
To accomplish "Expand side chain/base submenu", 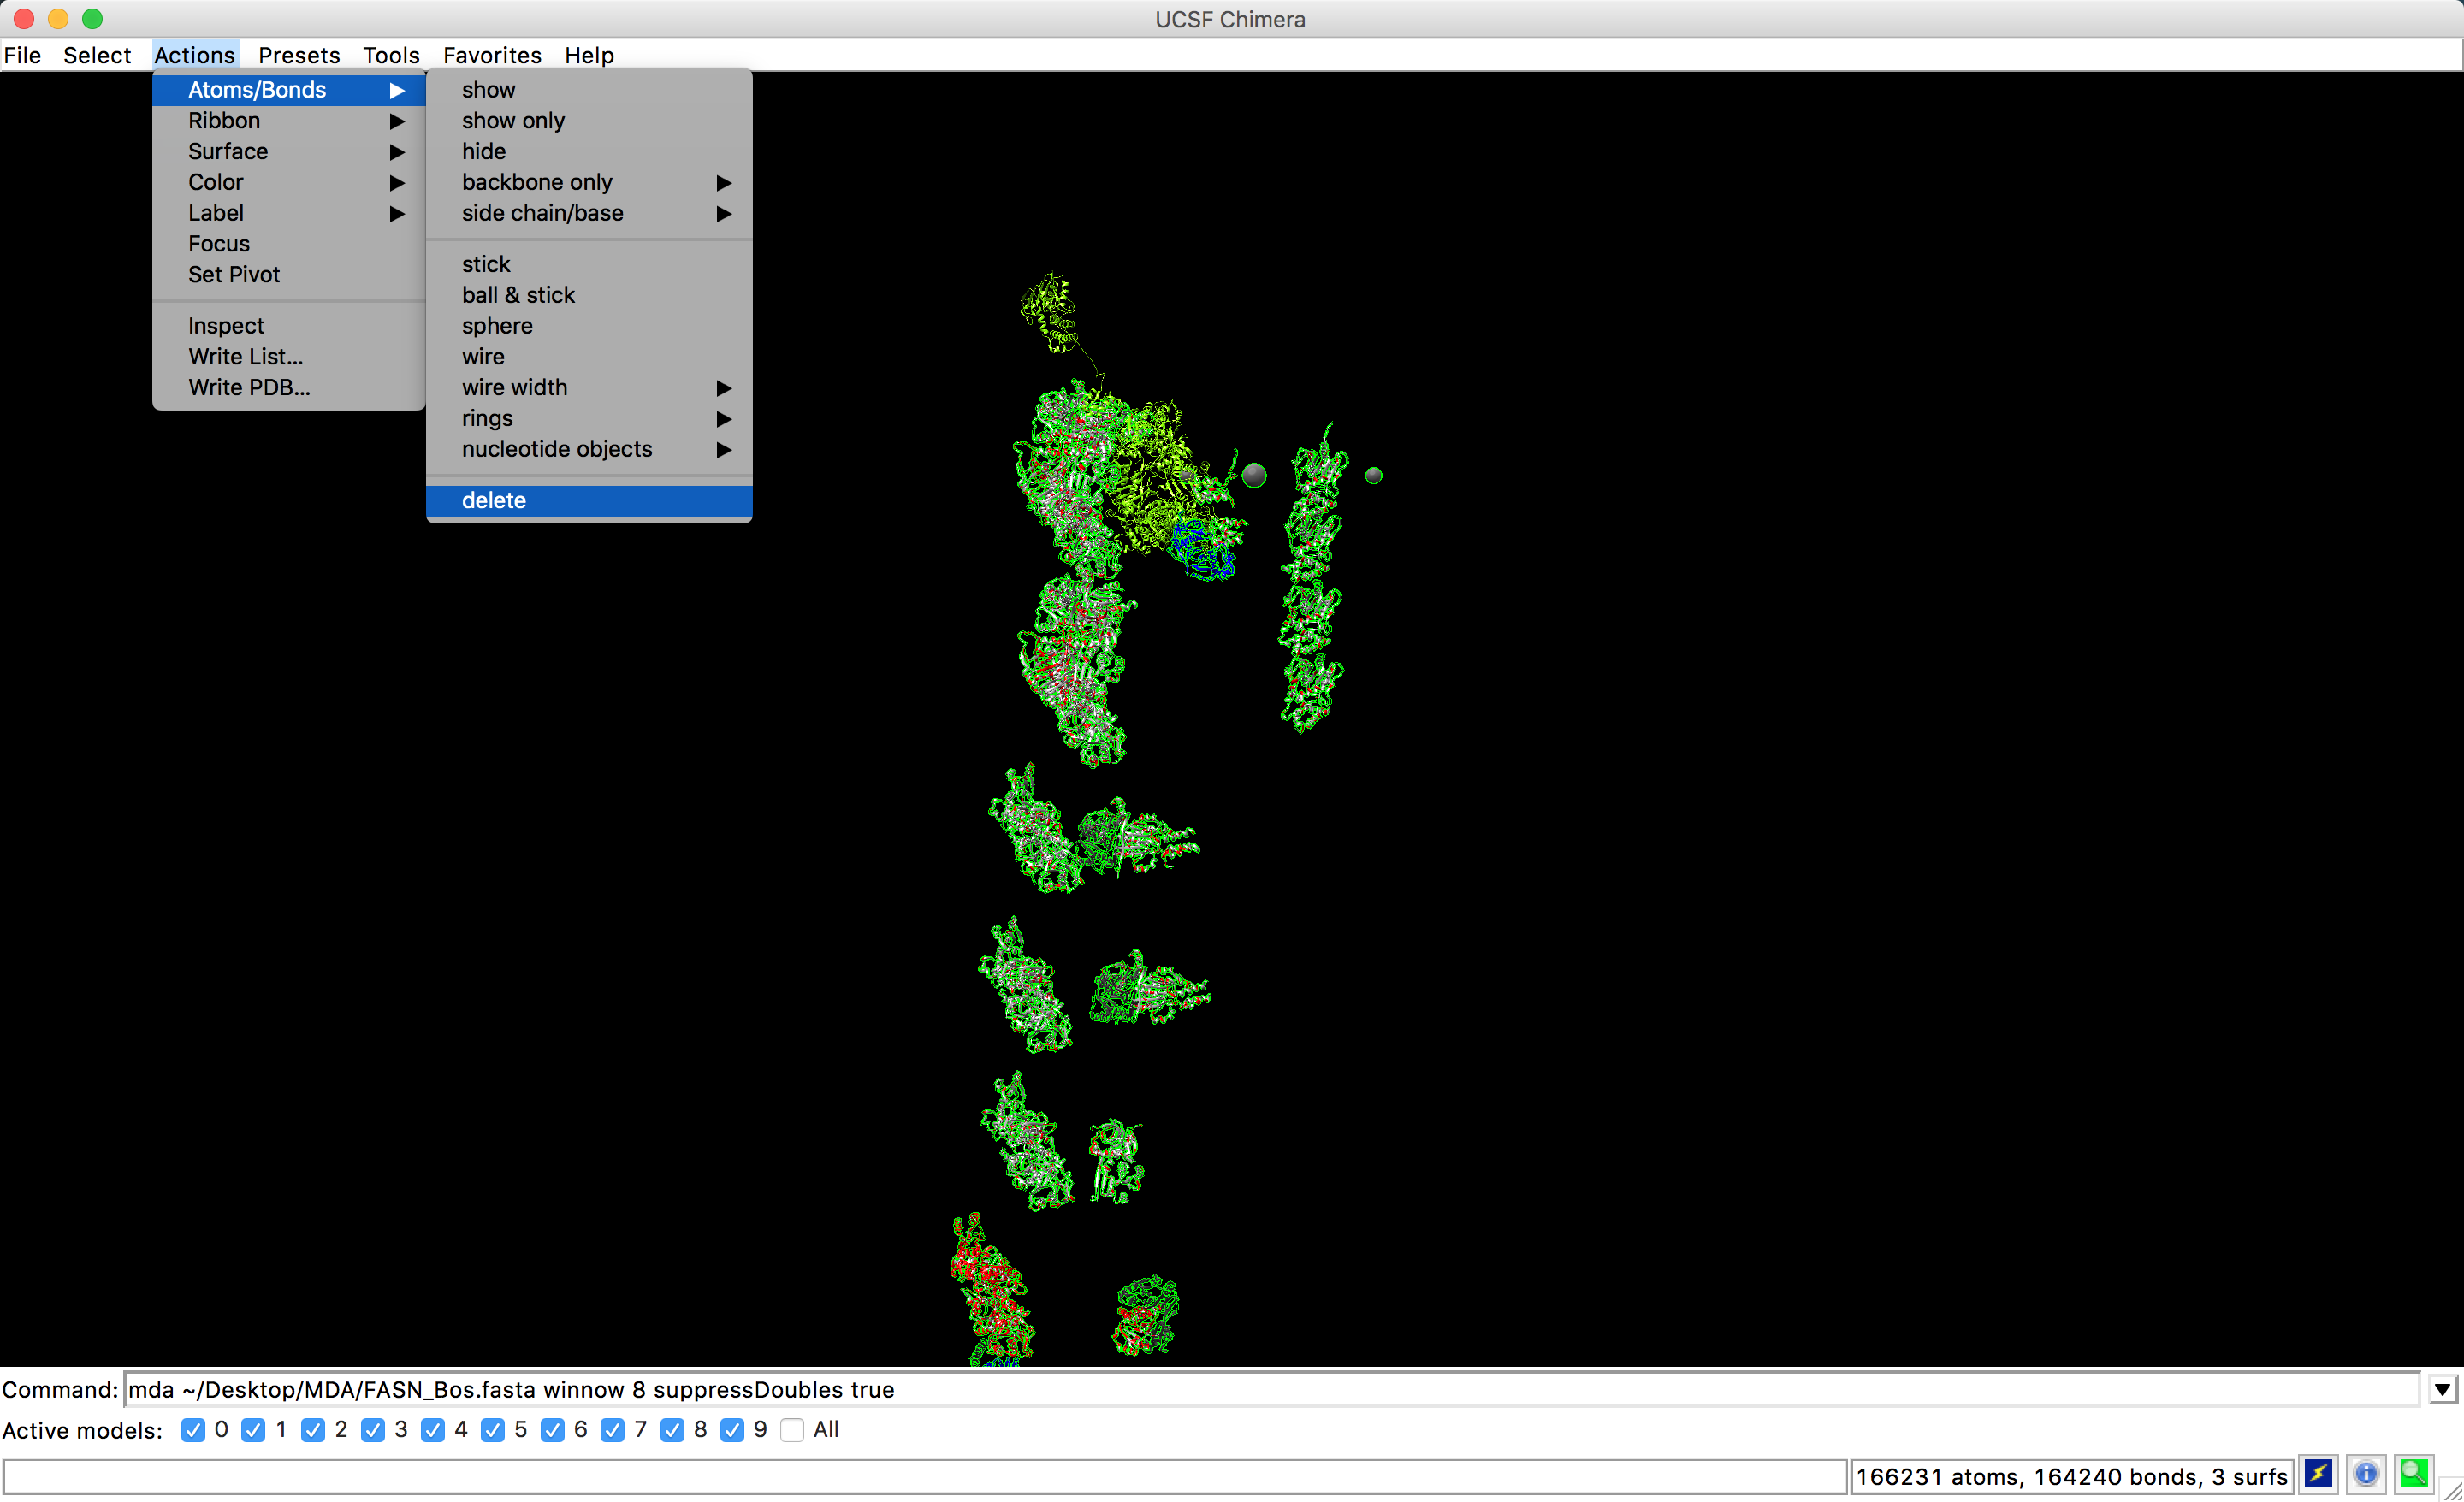I will click(x=589, y=213).
